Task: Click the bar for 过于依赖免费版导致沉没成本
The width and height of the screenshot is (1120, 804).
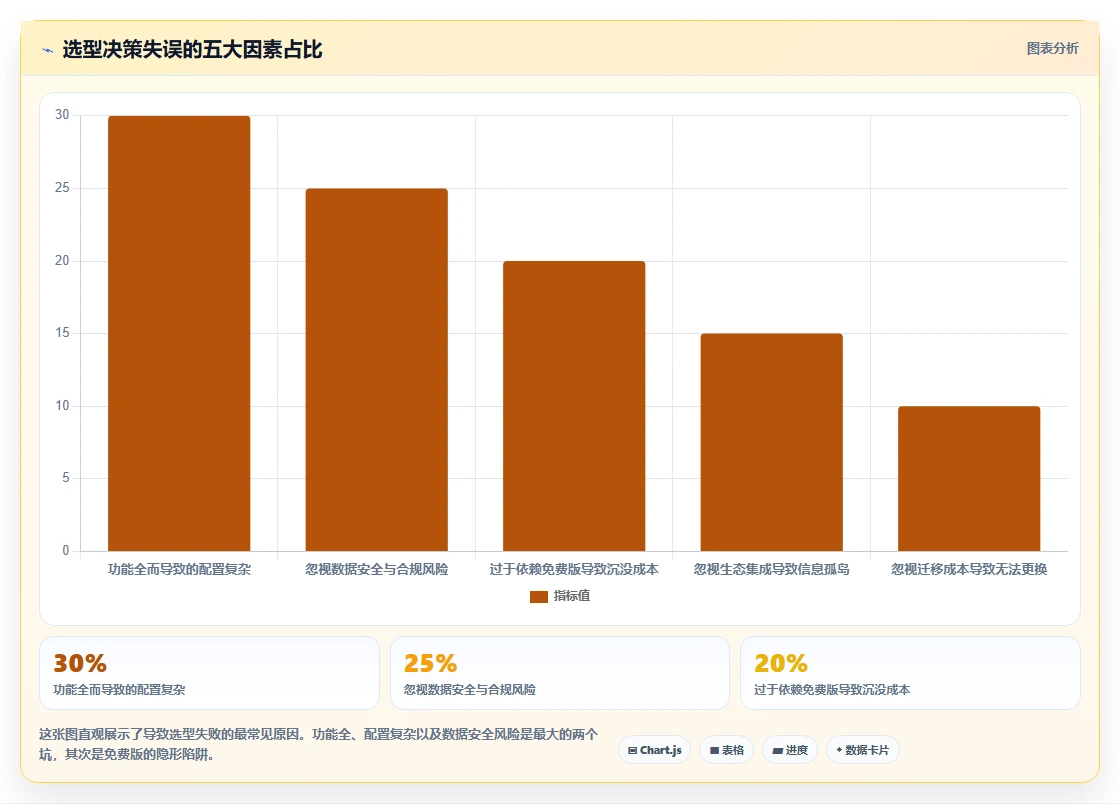Action: point(574,406)
